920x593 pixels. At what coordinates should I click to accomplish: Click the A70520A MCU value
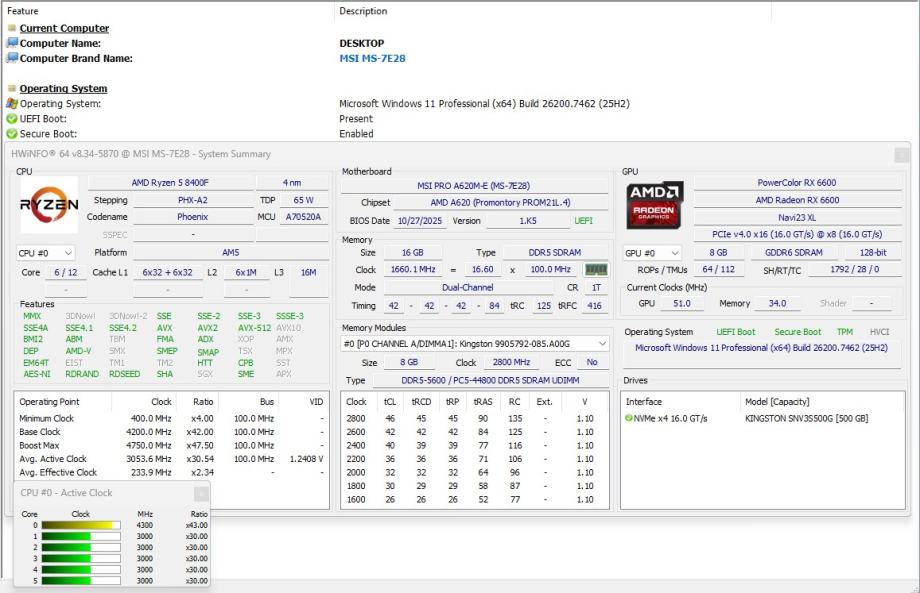point(303,216)
